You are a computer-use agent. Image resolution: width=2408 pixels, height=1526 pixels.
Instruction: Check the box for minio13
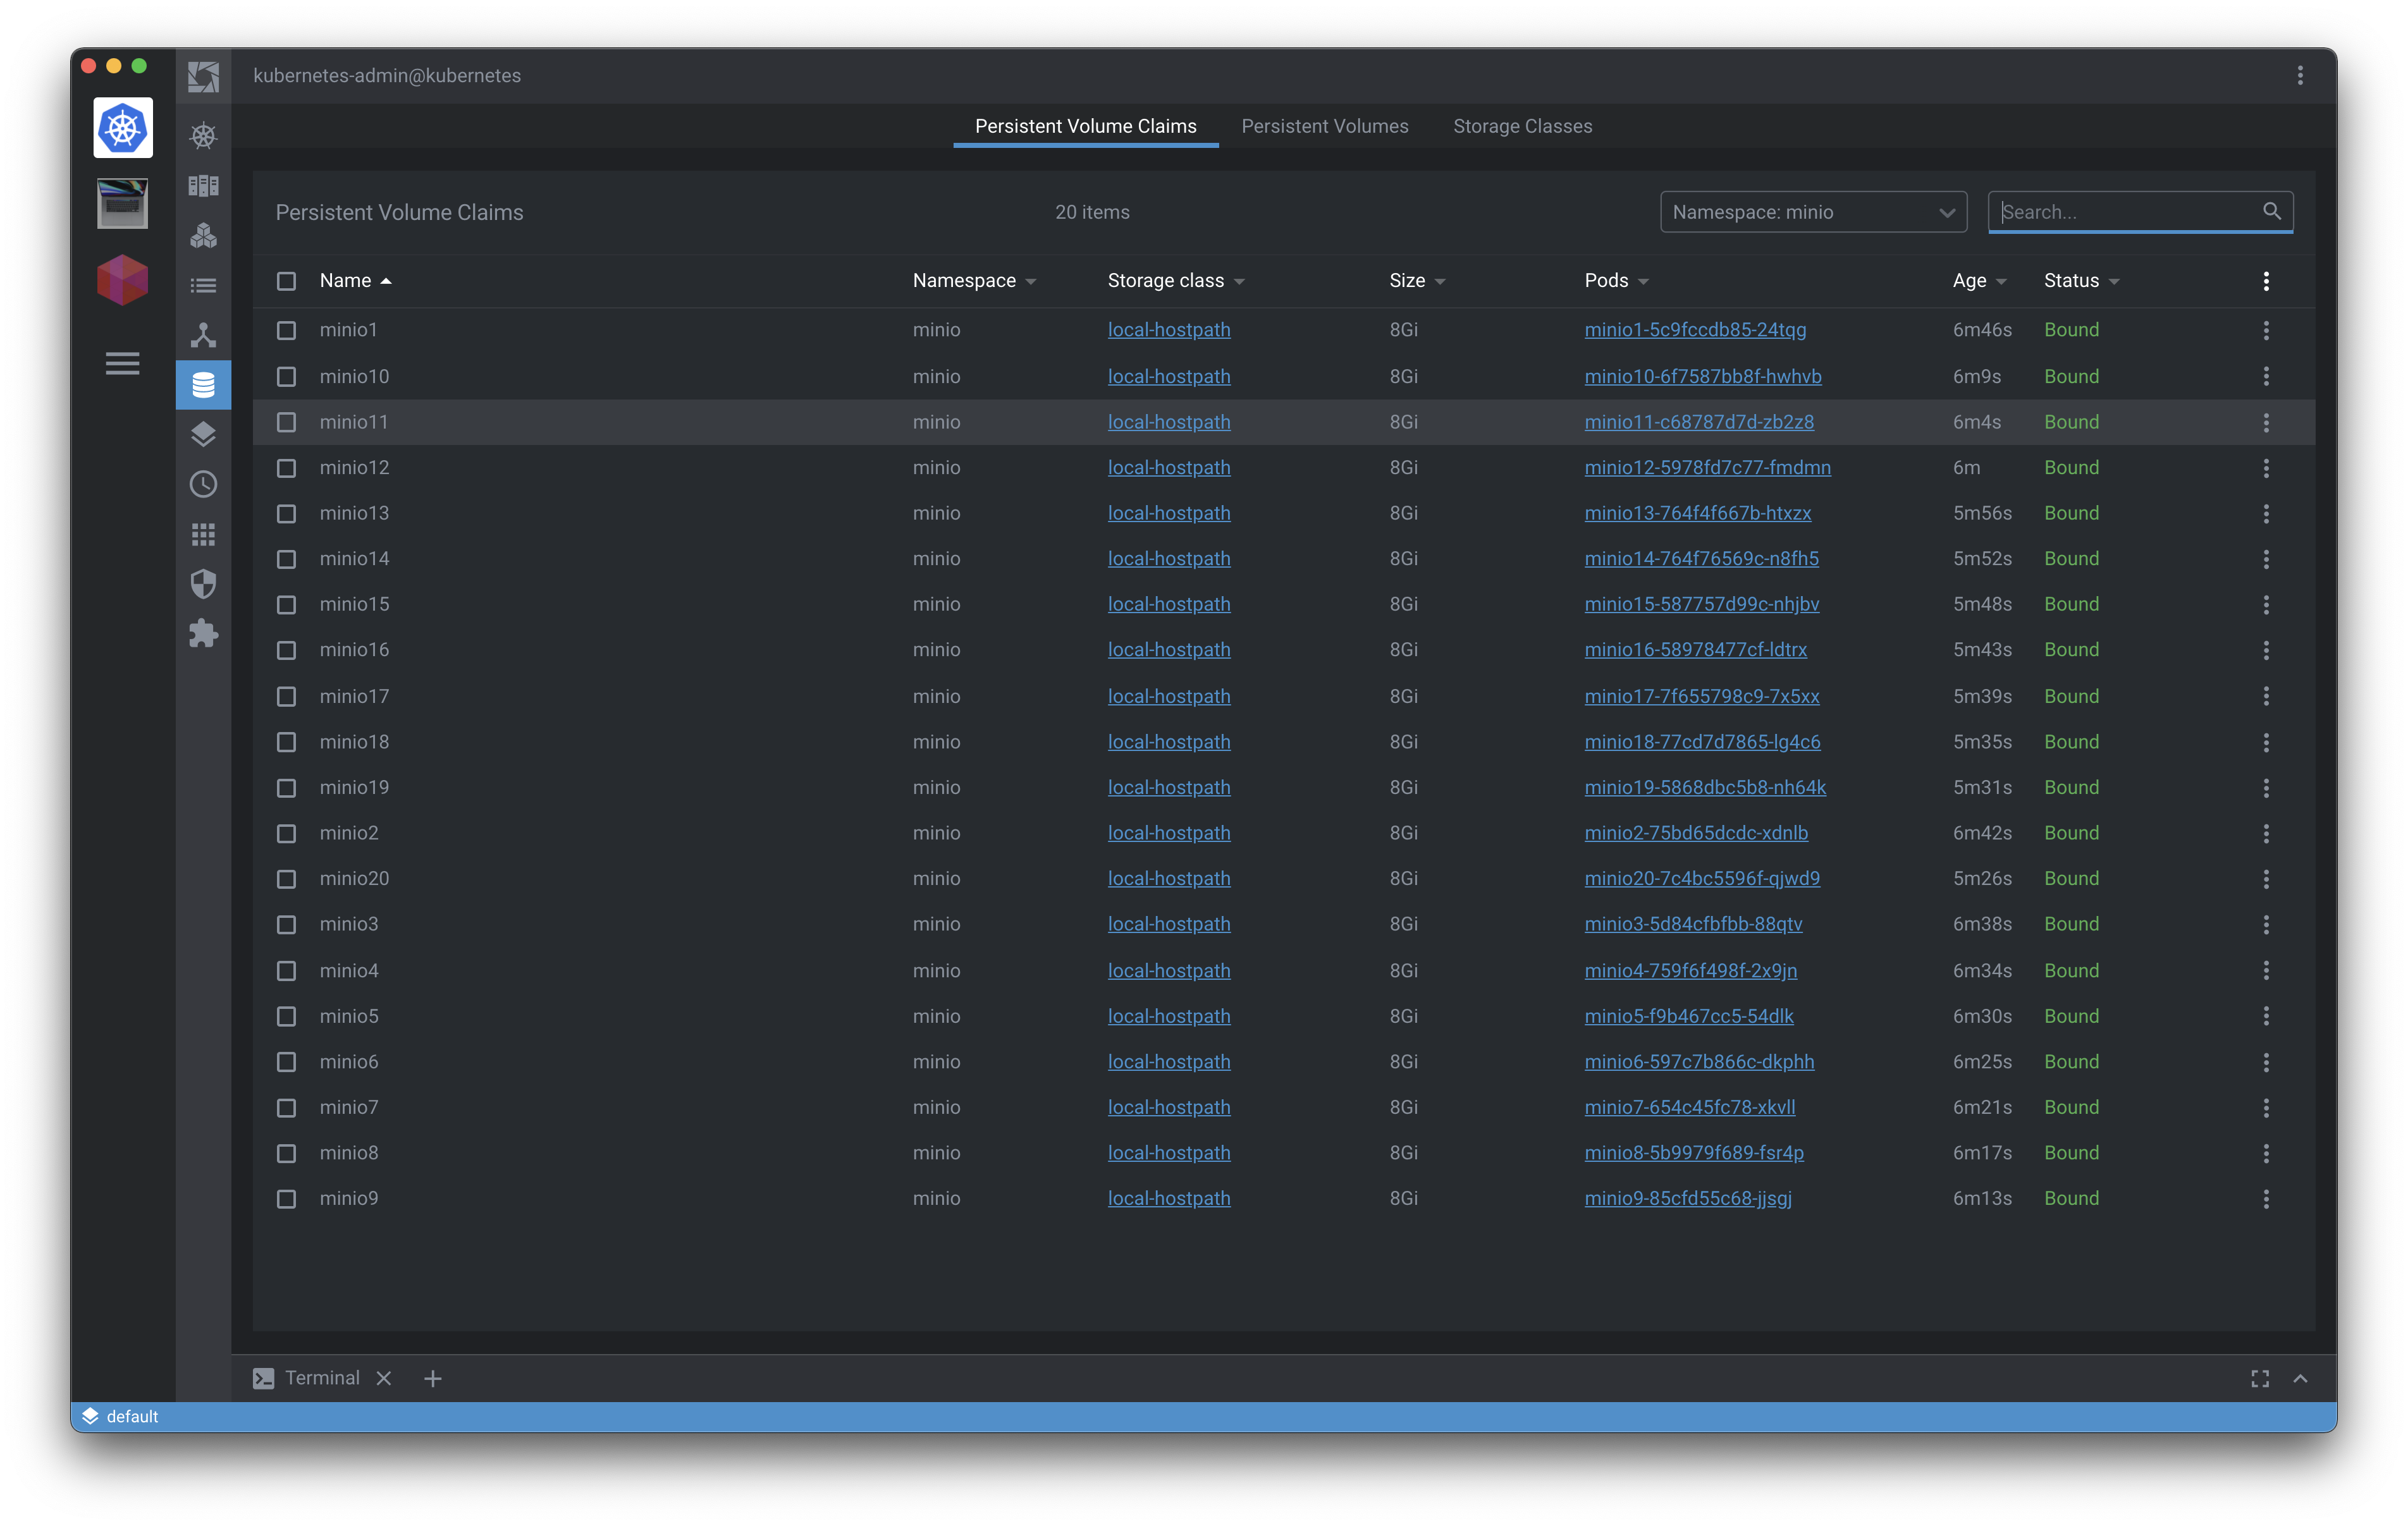(286, 513)
